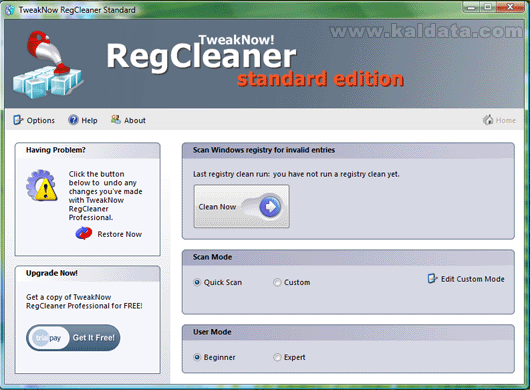The image size is (530, 390).
Task: Click the 'Last registry clean run' status text
Action: 296,174
